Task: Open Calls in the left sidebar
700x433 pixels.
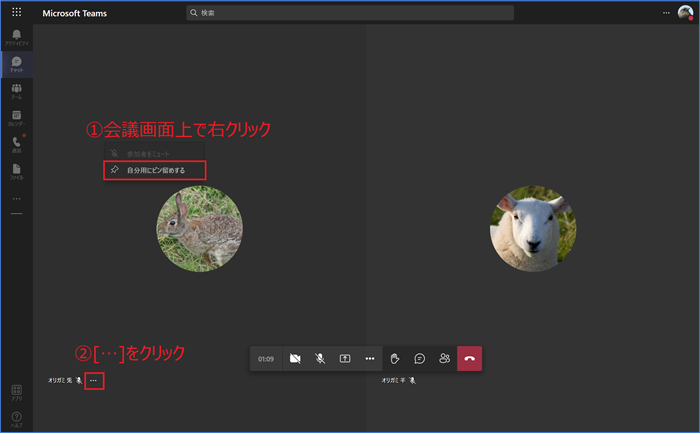Action: pos(16,145)
